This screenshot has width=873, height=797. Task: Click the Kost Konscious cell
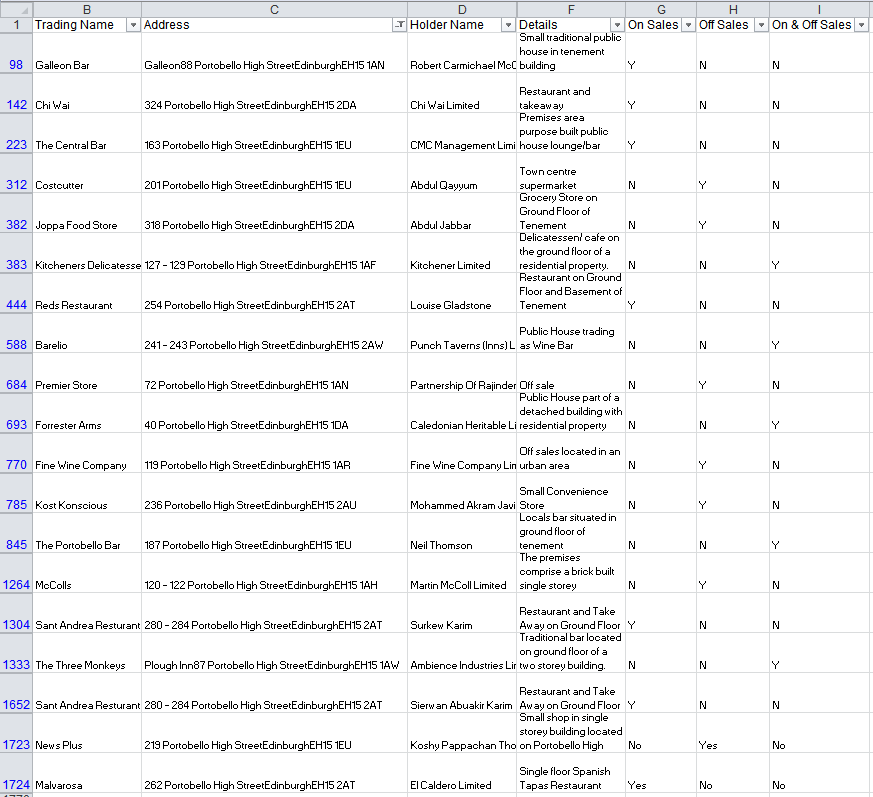(x=87, y=493)
